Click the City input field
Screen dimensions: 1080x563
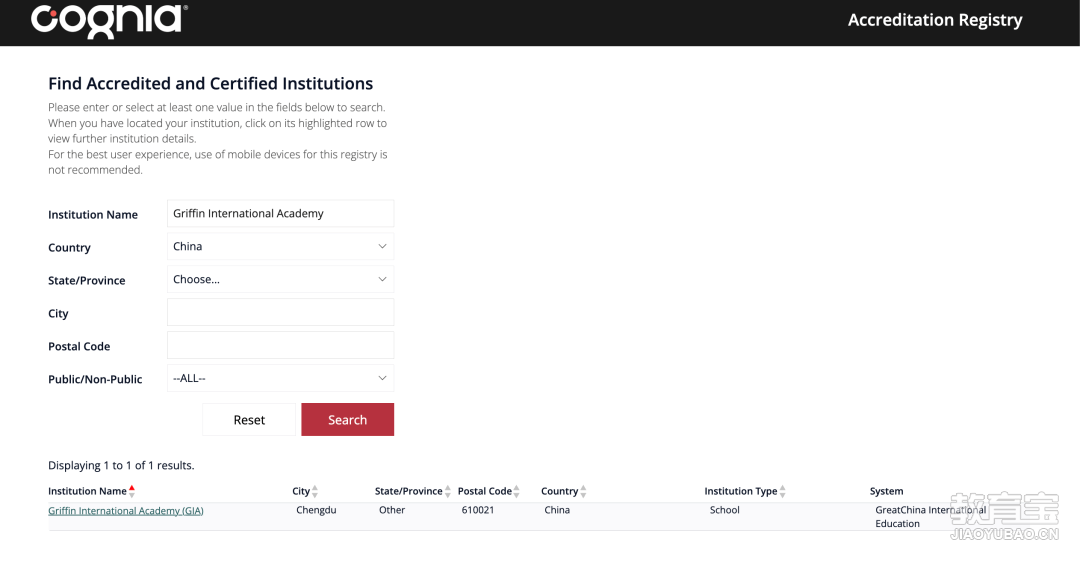click(280, 312)
